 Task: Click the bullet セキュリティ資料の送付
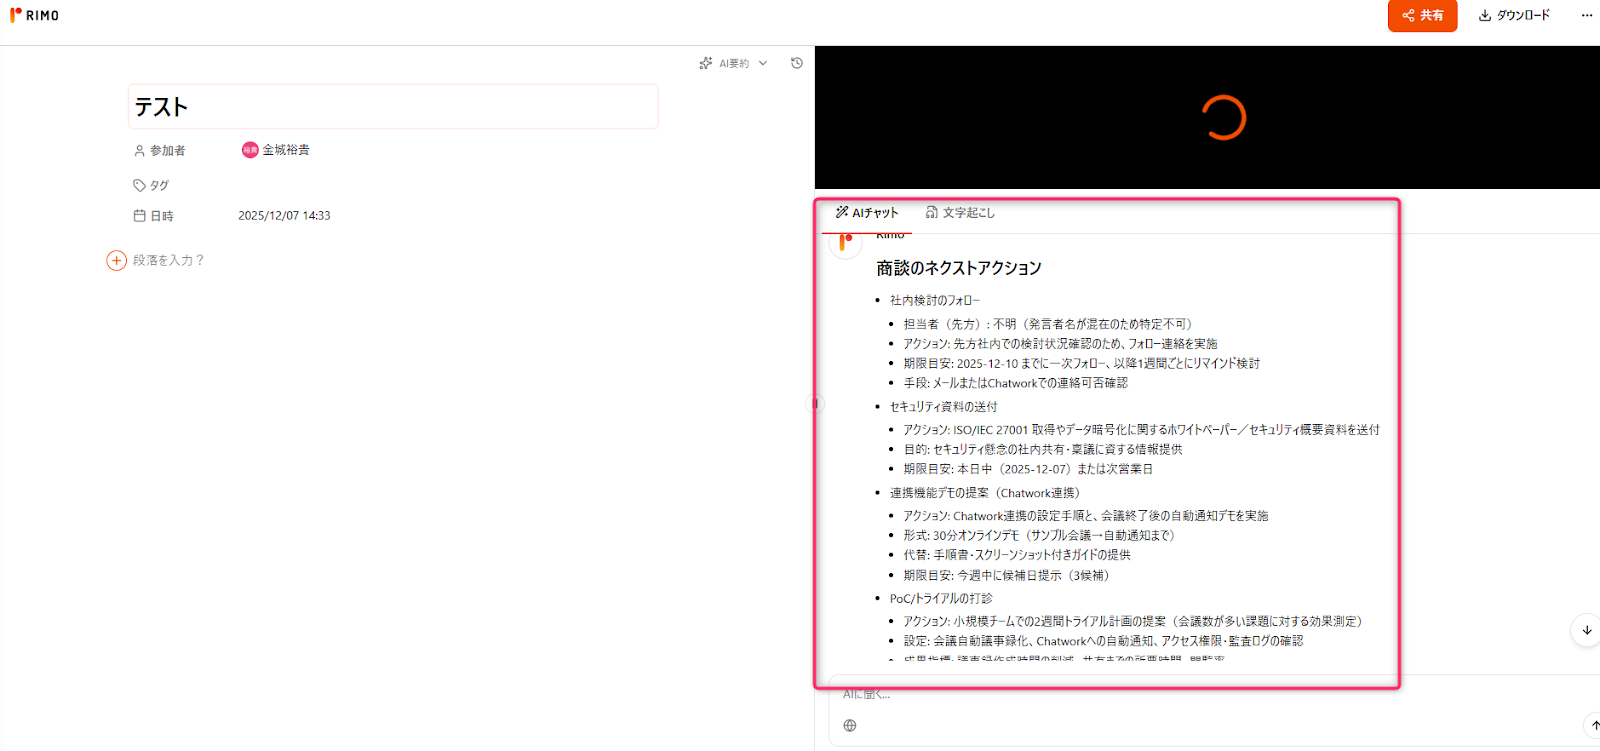943,407
